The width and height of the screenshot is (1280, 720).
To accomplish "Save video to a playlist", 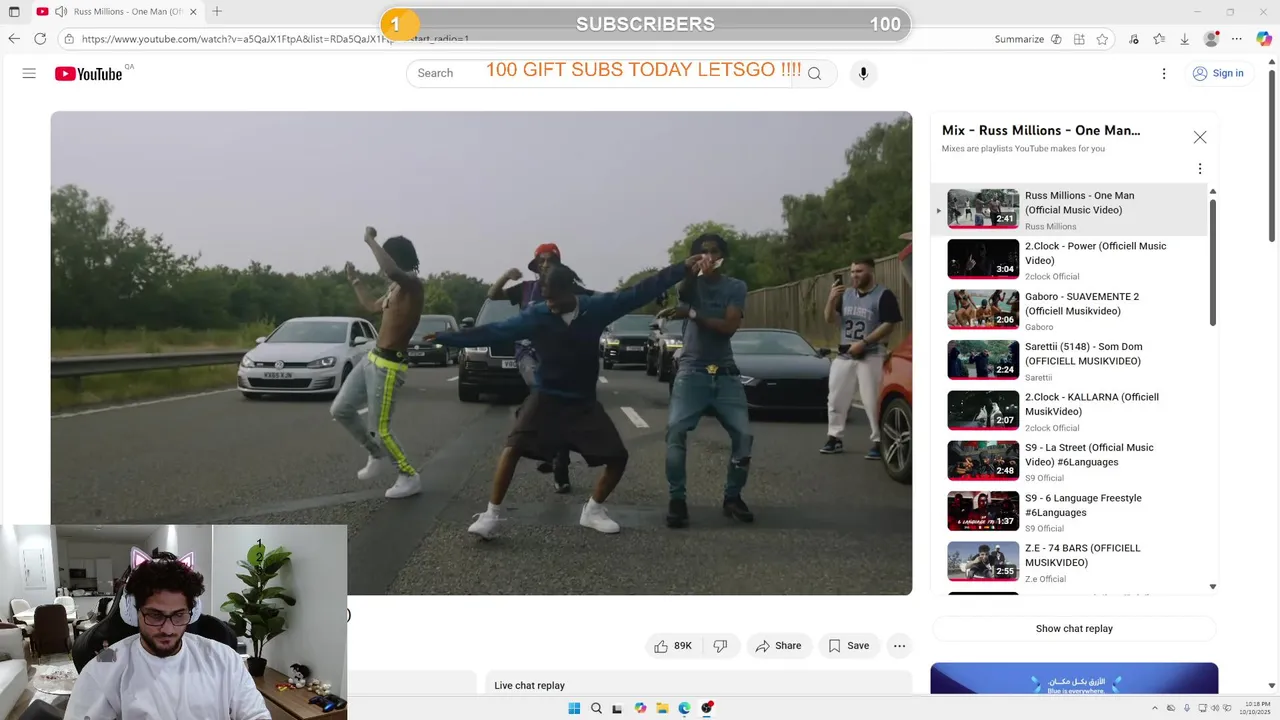I will (849, 646).
